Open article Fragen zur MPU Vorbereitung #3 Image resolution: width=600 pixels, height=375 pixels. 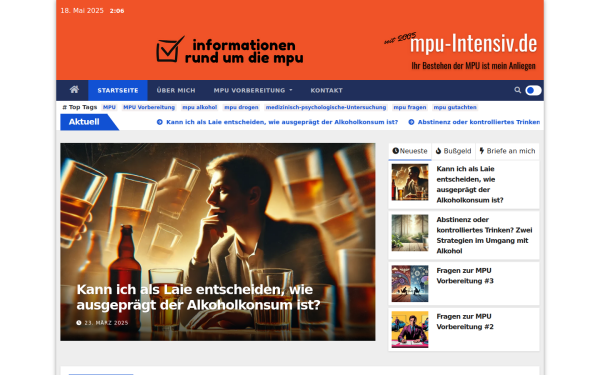pyautogui.click(x=465, y=276)
